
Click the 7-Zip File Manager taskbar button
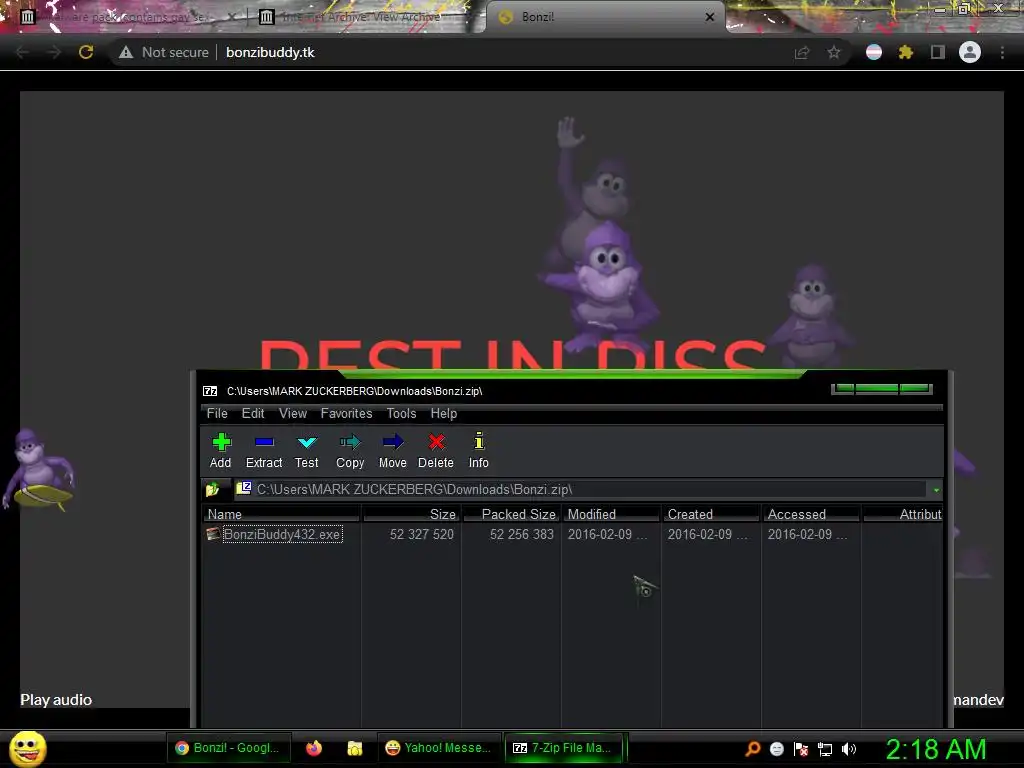(563, 748)
